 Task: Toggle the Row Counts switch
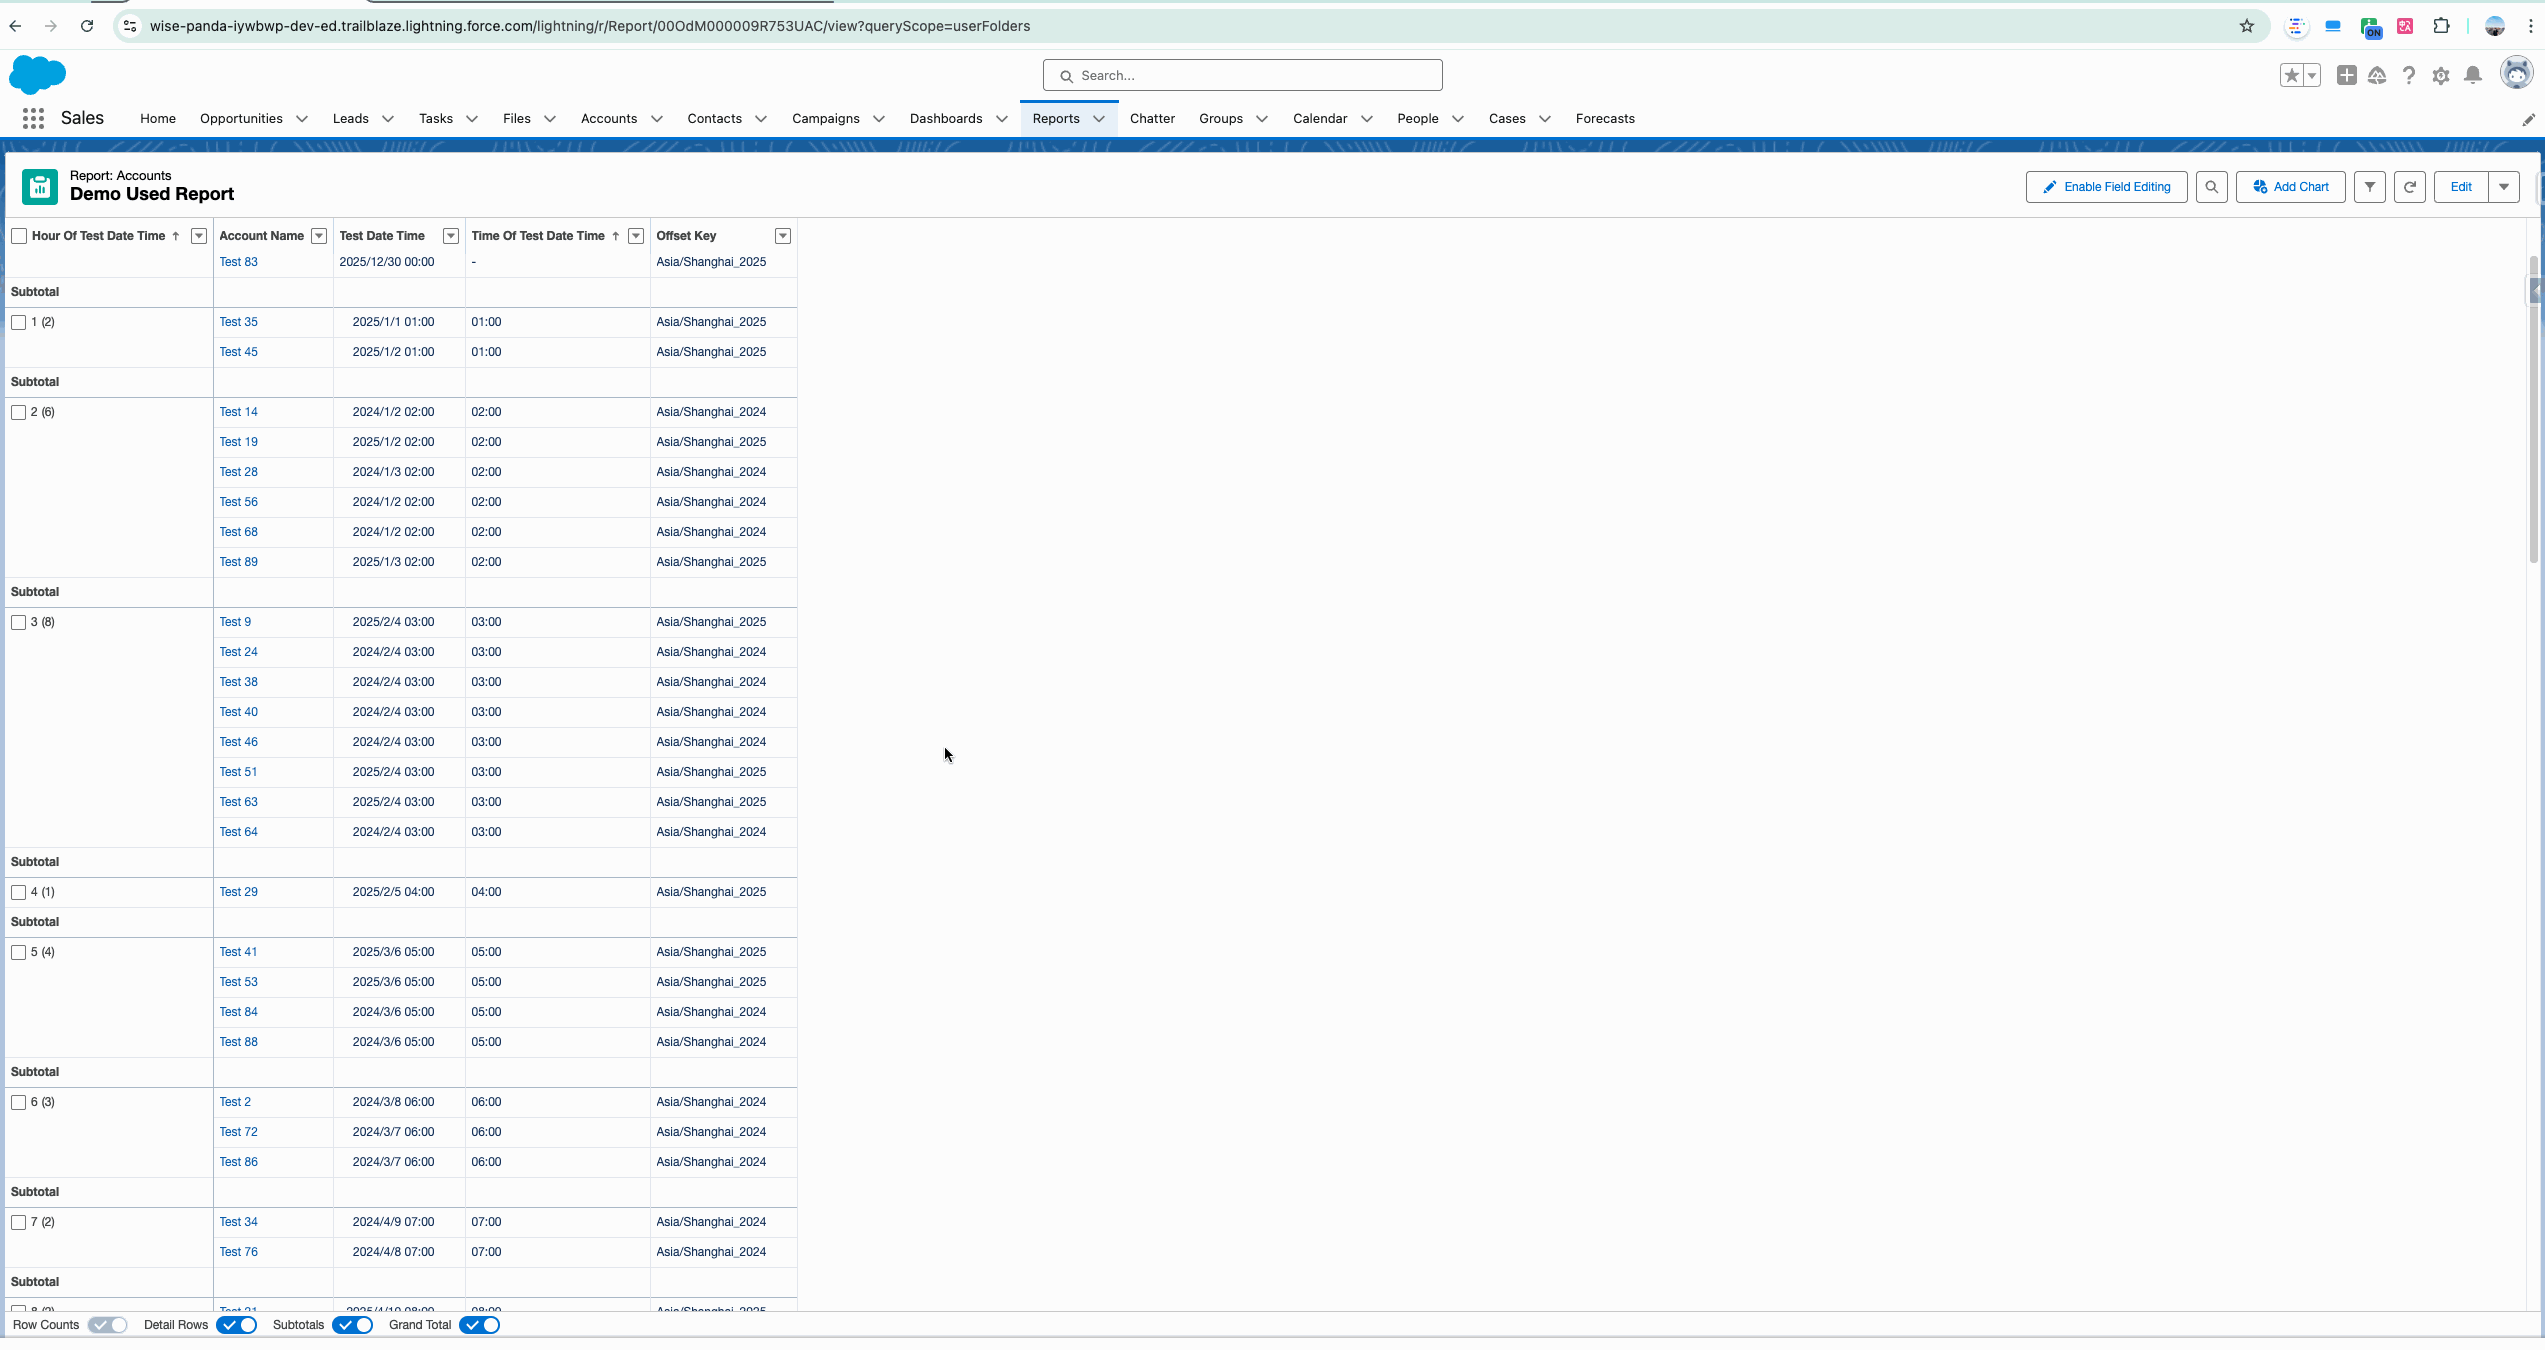pos(107,1325)
